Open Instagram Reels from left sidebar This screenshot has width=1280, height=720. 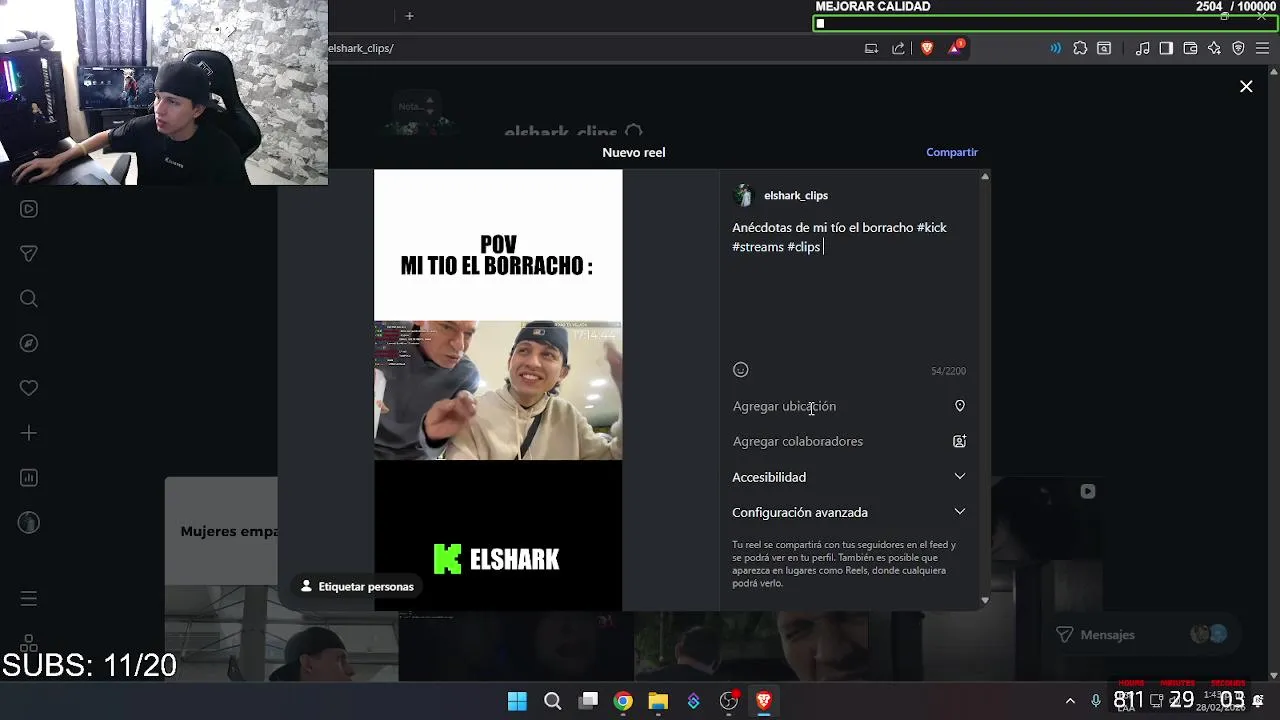[x=29, y=209]
